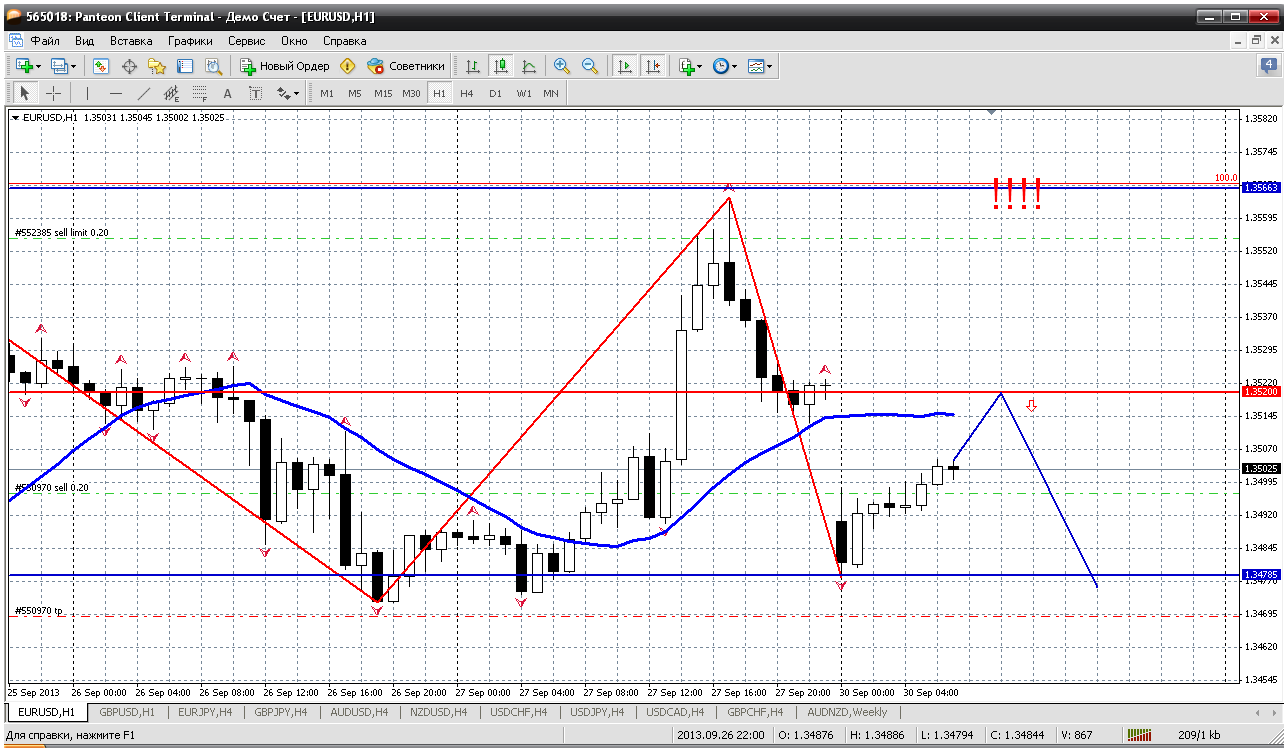Open the Графики menu
Viewport: 1288px width, 748px height.
(190, 41)
